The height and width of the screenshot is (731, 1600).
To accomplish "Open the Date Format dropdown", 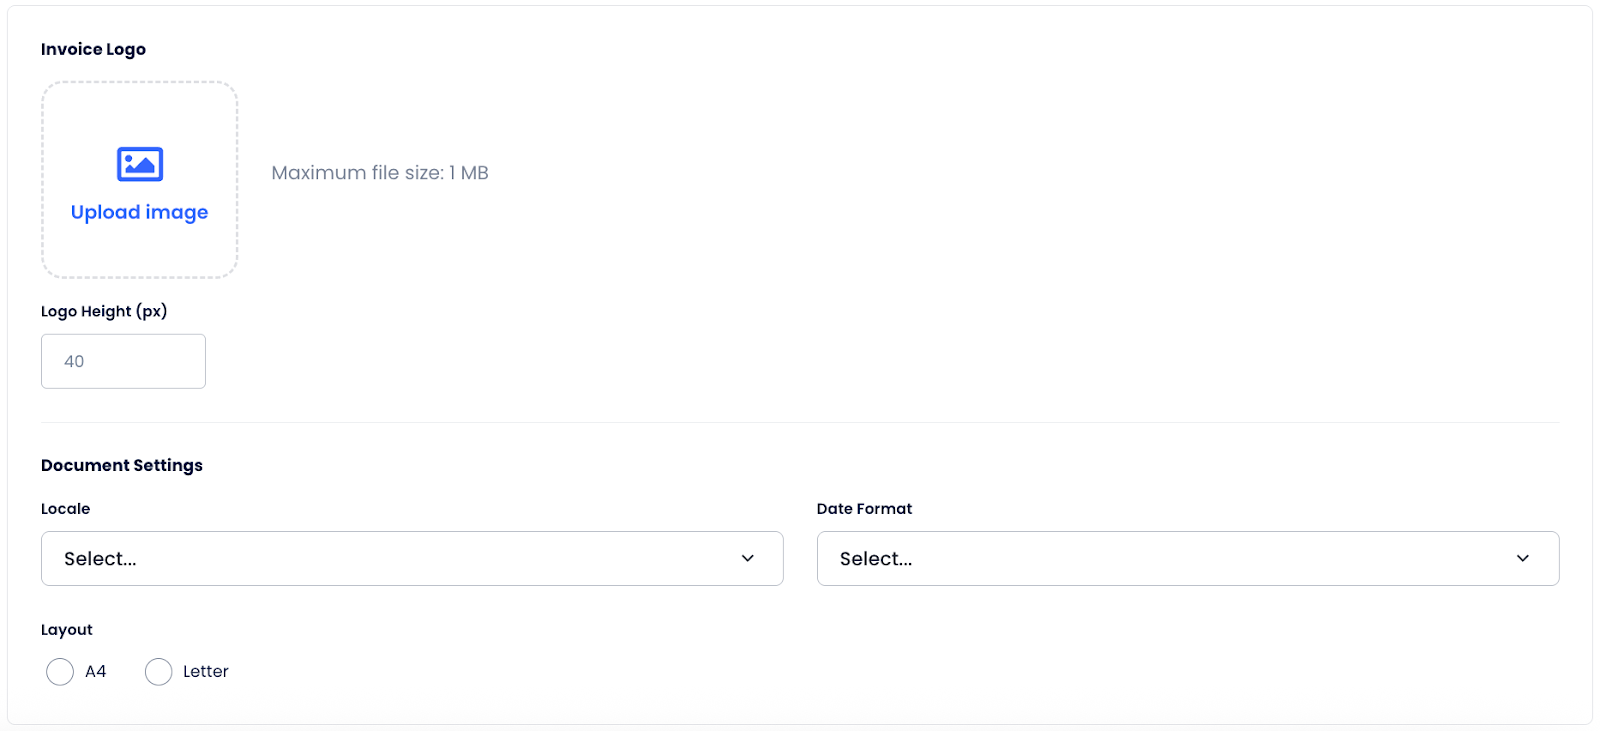I will click(1170, 558).
